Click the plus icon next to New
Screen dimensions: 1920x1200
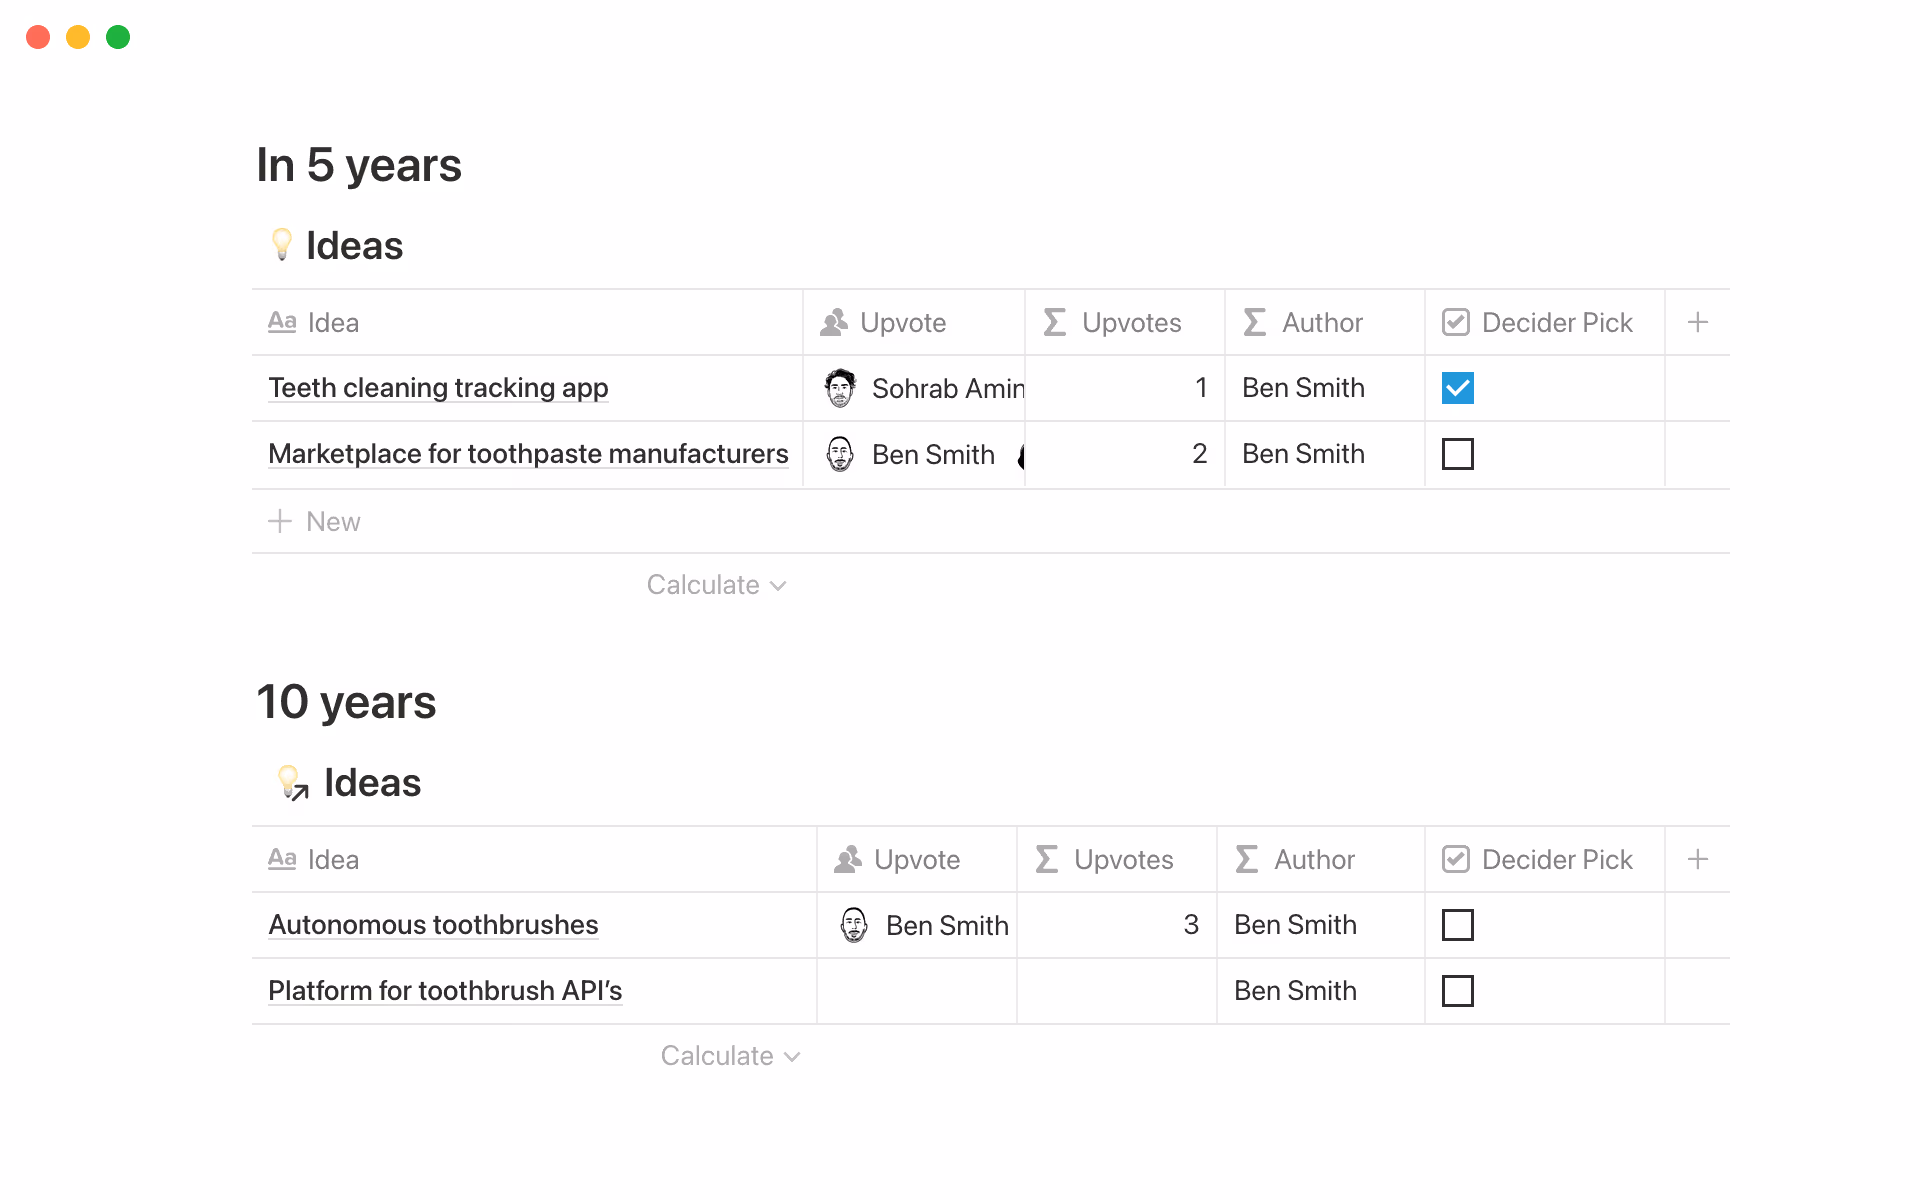click(280, 521)
